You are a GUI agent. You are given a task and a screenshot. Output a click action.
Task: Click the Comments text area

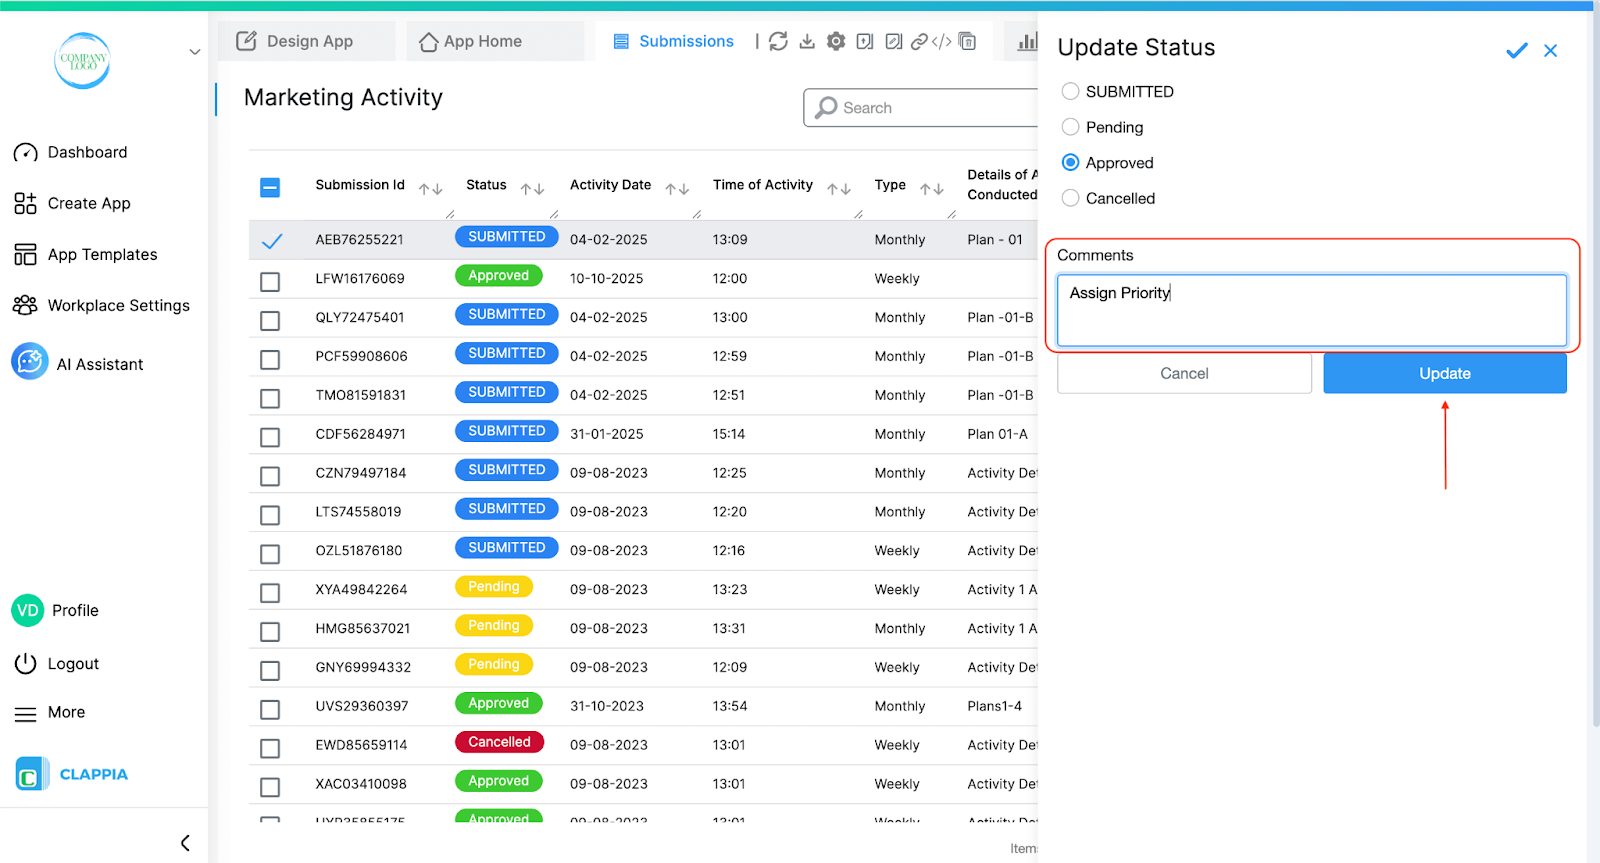[1312, 311]
